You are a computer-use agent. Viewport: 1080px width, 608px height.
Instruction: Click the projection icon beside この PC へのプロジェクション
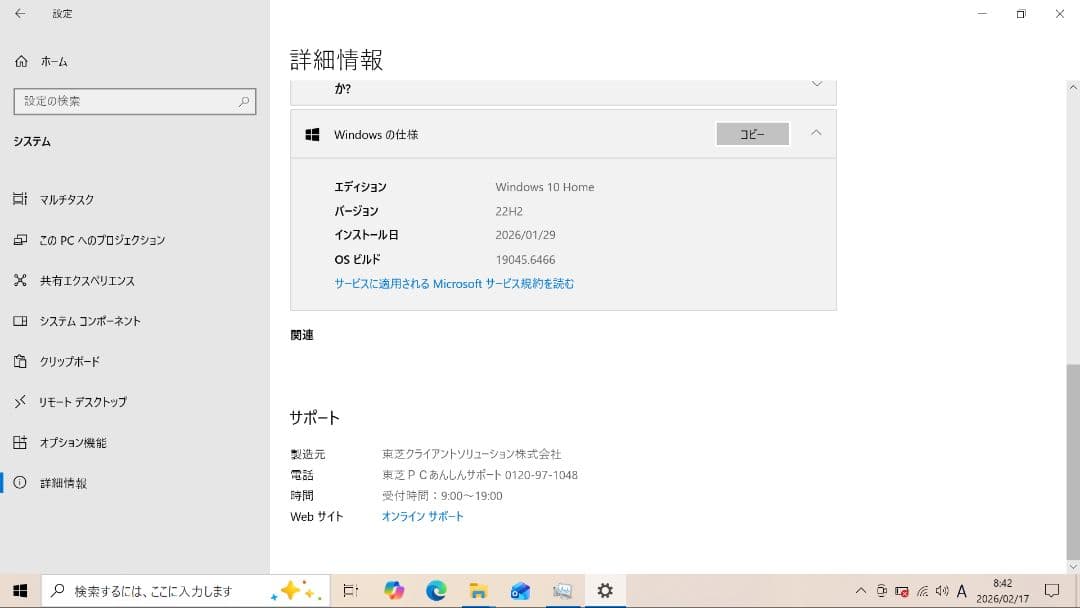pos(20,240)
